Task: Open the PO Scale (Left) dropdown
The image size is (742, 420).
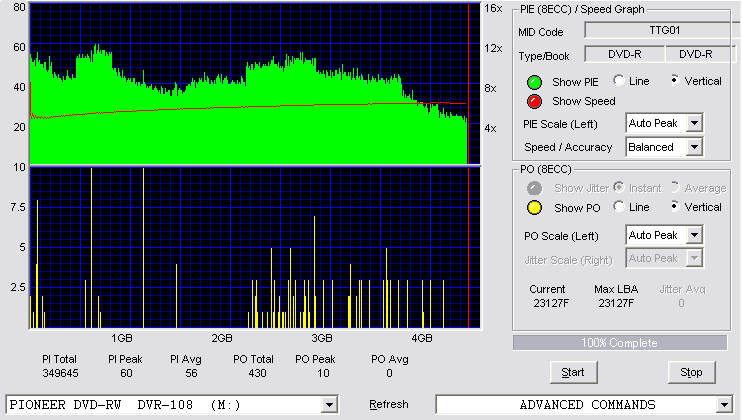Action: coord(694,235)
